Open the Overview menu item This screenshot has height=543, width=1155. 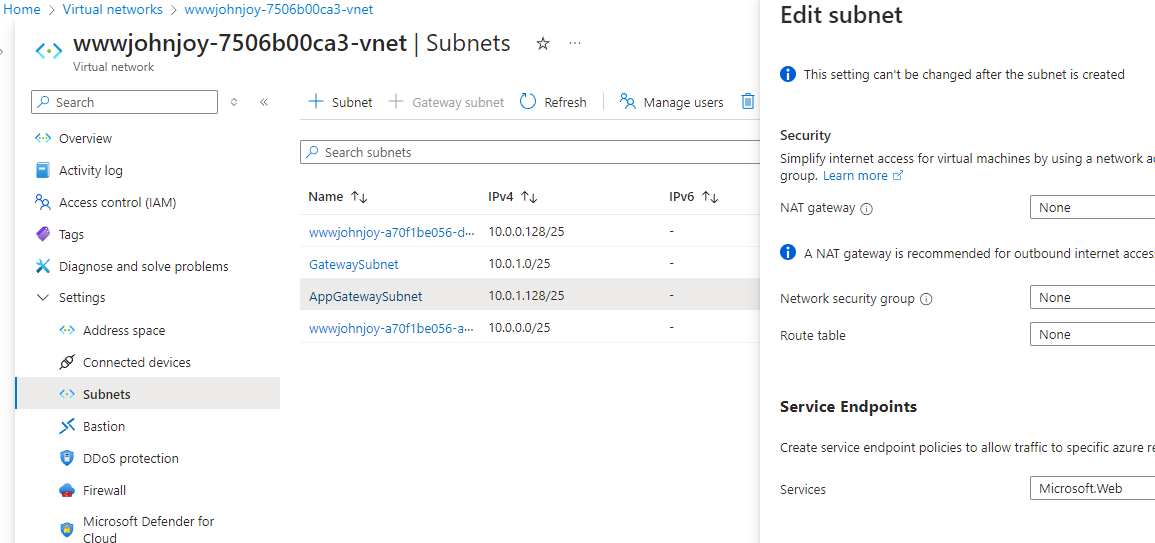point(85,139)
